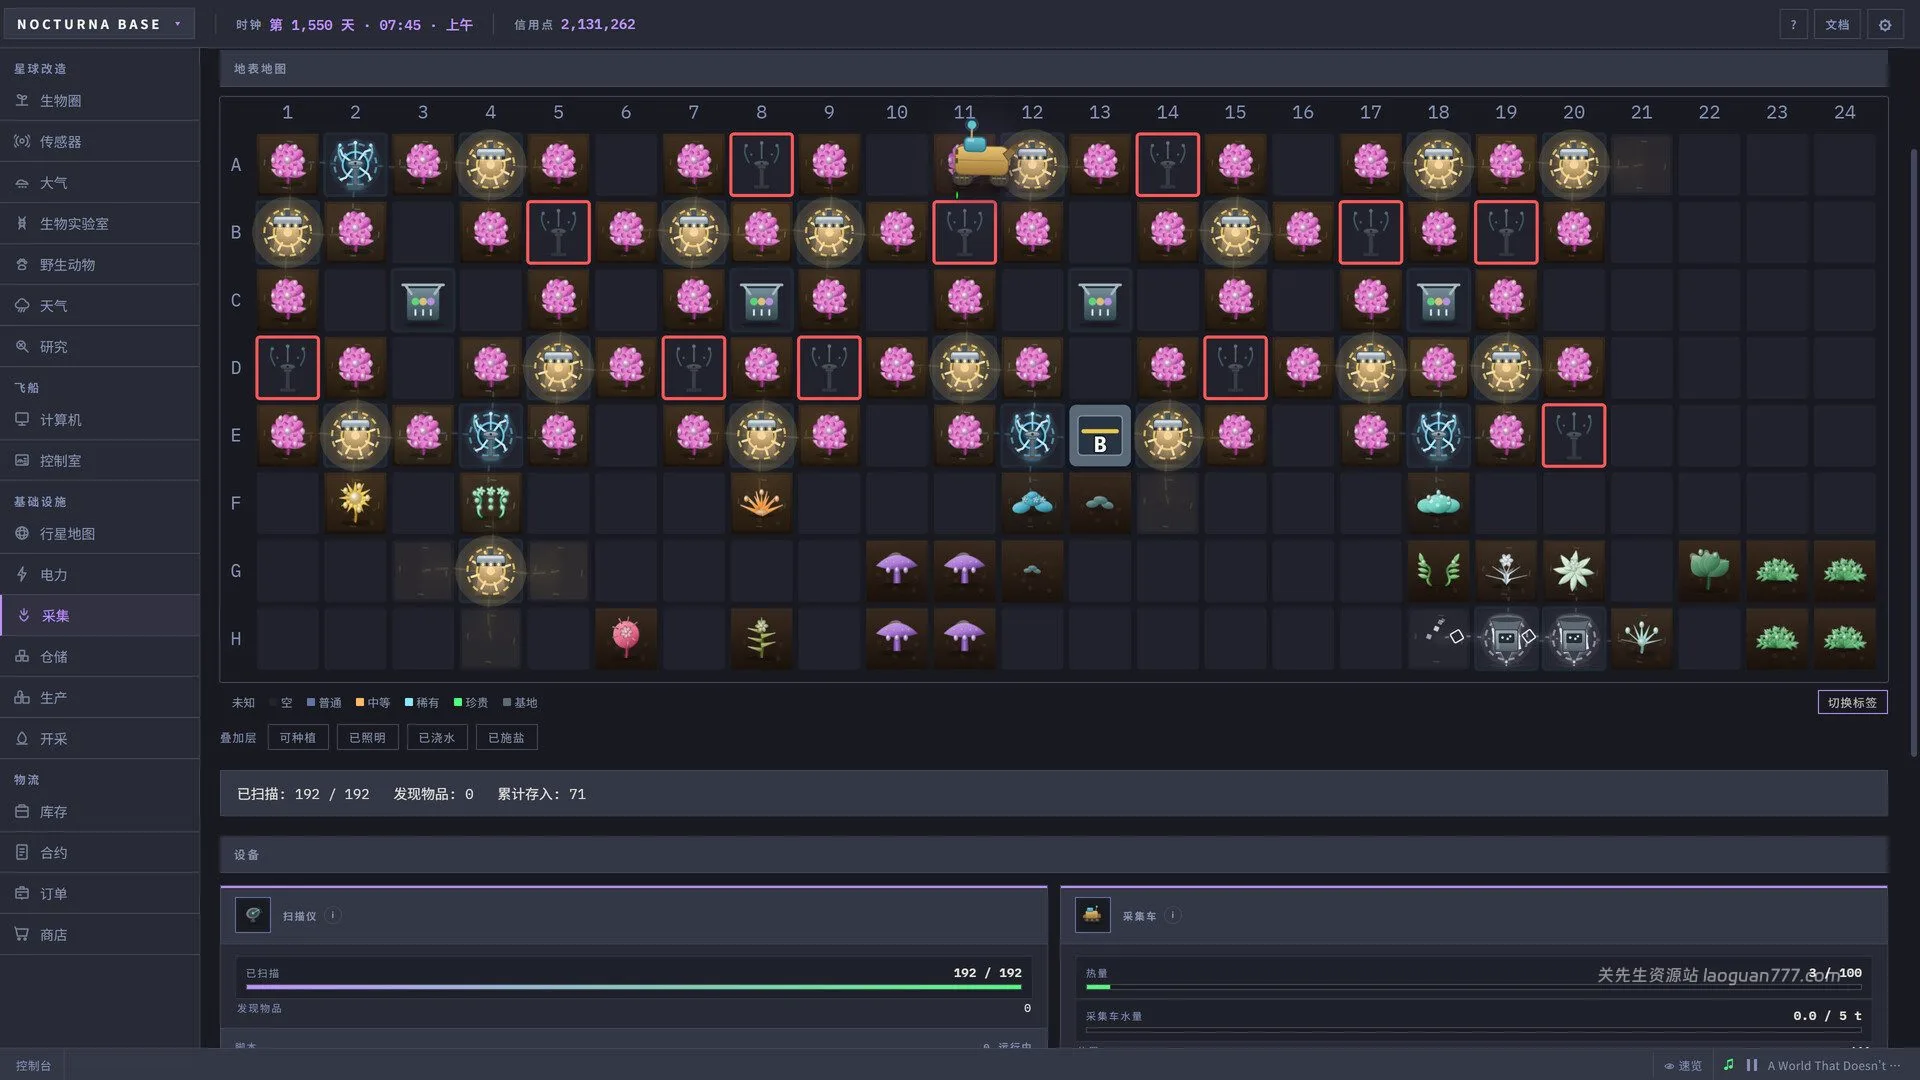Image resolution: width=1920 pixels, height=1080 pixels.
Task: Click the 扫描仪 scanner device icon
Action: (x=253, y=915)
